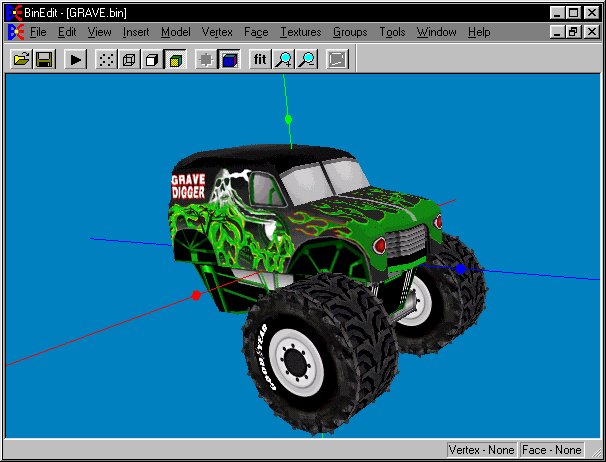Click the Tools menu item

(x=392, y=32)
